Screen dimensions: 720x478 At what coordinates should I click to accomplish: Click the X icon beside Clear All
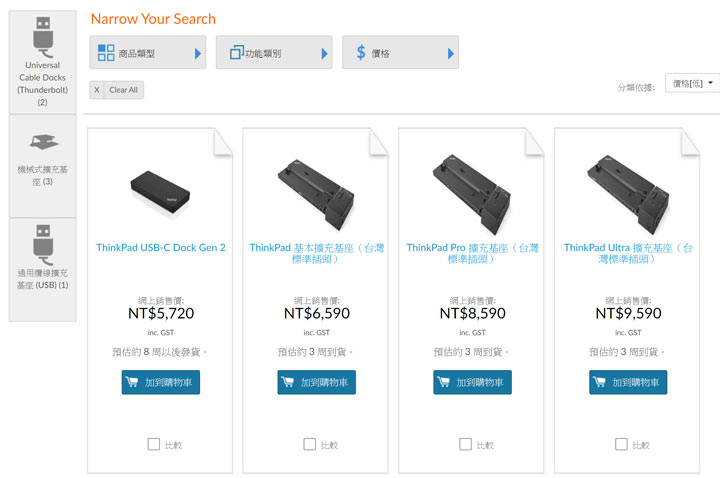coord(97,90)
